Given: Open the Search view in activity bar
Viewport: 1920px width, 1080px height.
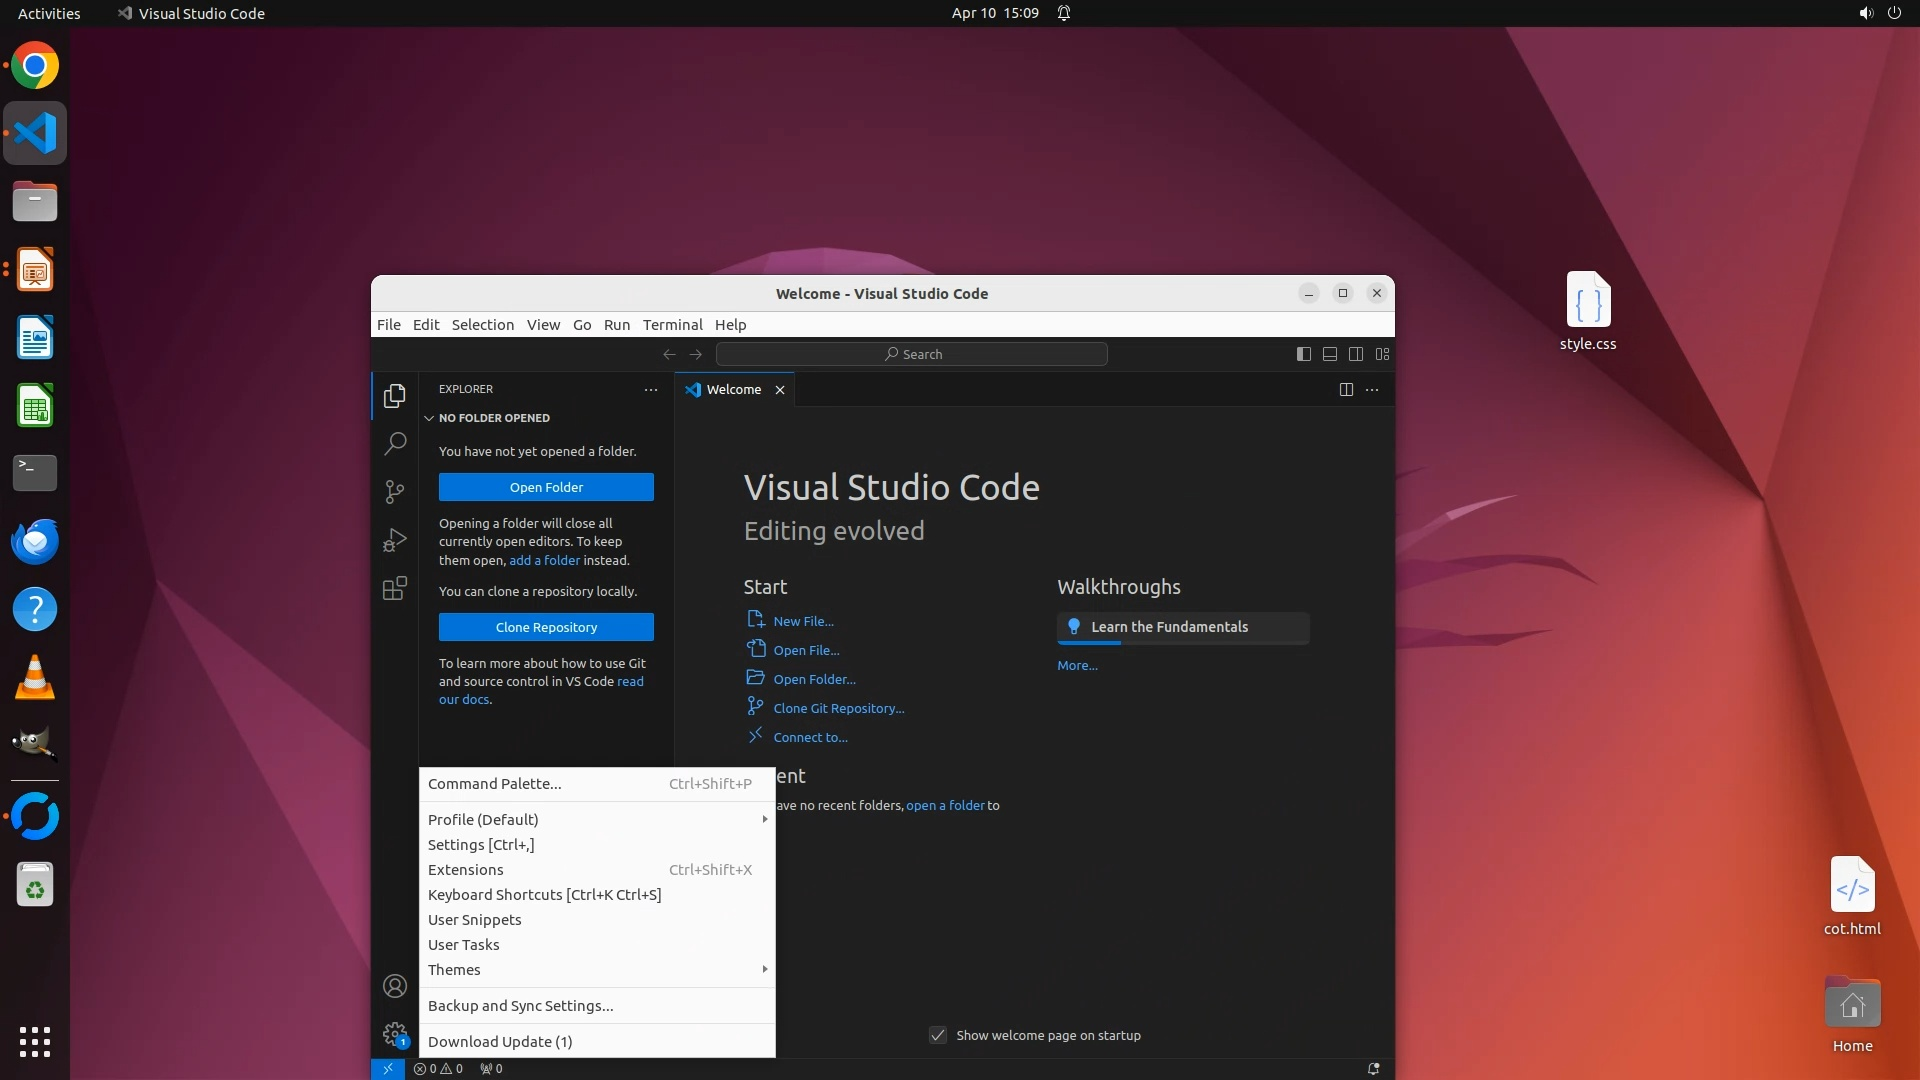Looking at the screenshot, I should click(395, 443).
